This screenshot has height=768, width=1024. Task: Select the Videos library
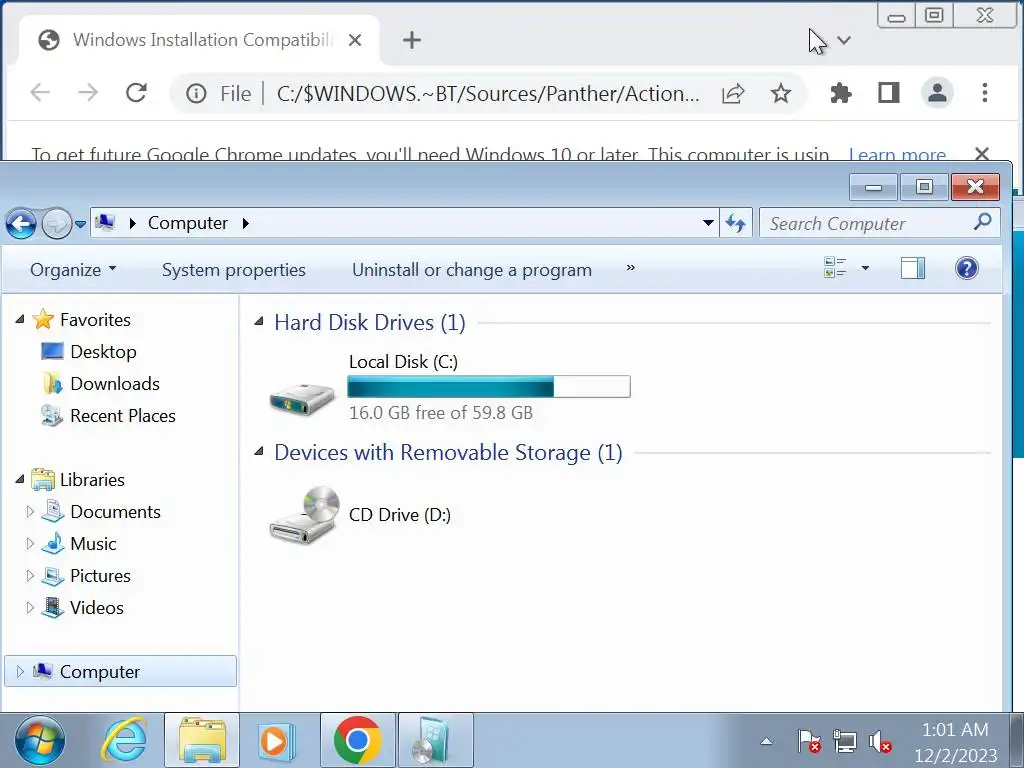tap(97, 607)
